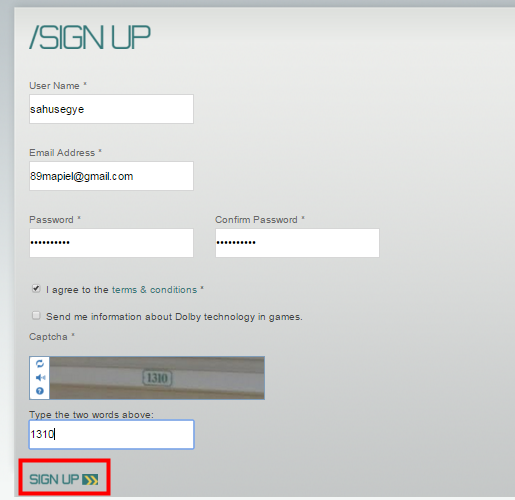Enable Dolby technology information emails checkbox
This screenshot has height=500, width=515.
(36, 315)
